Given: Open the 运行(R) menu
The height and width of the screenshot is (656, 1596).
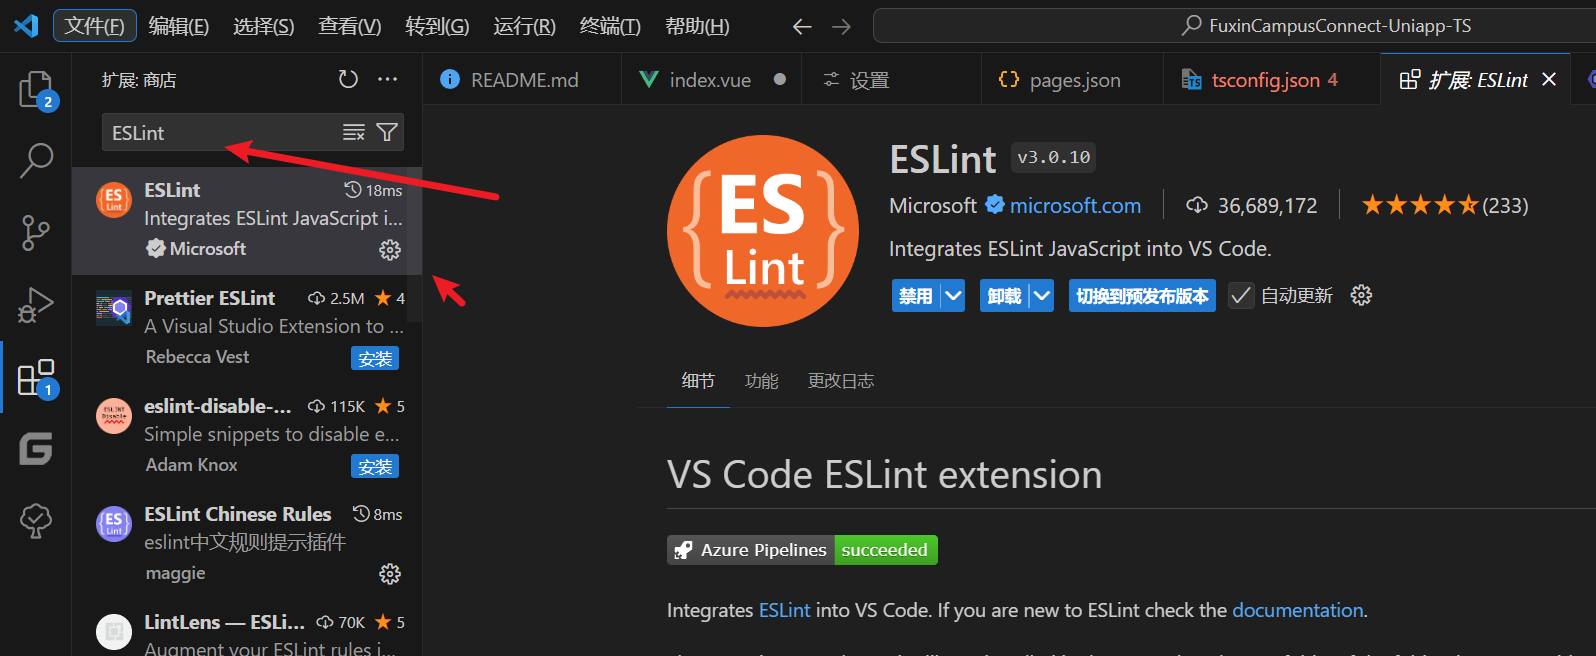Looking at the screenshot, I should point(524,26).
